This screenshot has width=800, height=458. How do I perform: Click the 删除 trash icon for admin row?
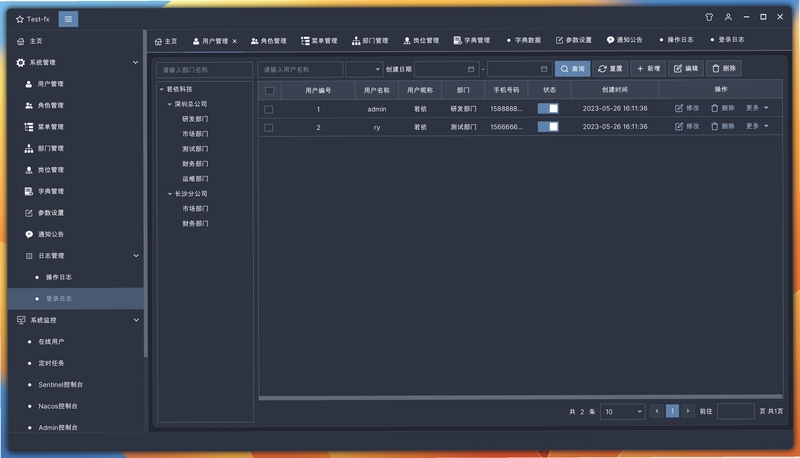[714, 108]
